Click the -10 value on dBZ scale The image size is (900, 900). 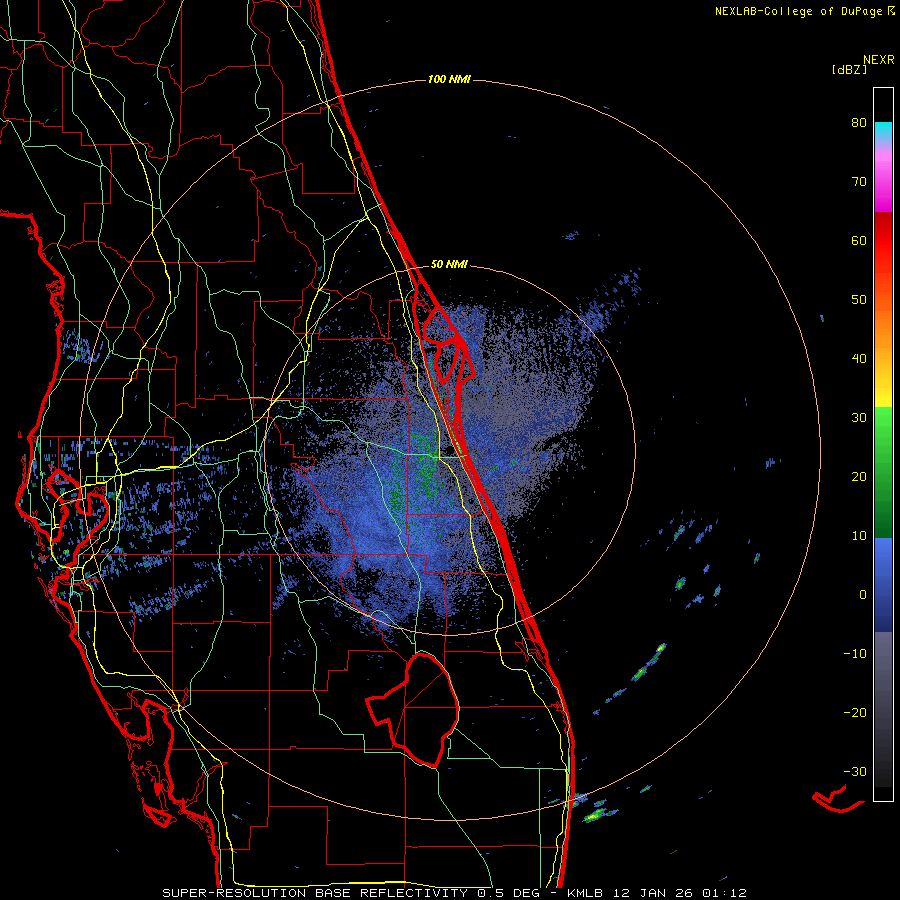tap(855, 654)
